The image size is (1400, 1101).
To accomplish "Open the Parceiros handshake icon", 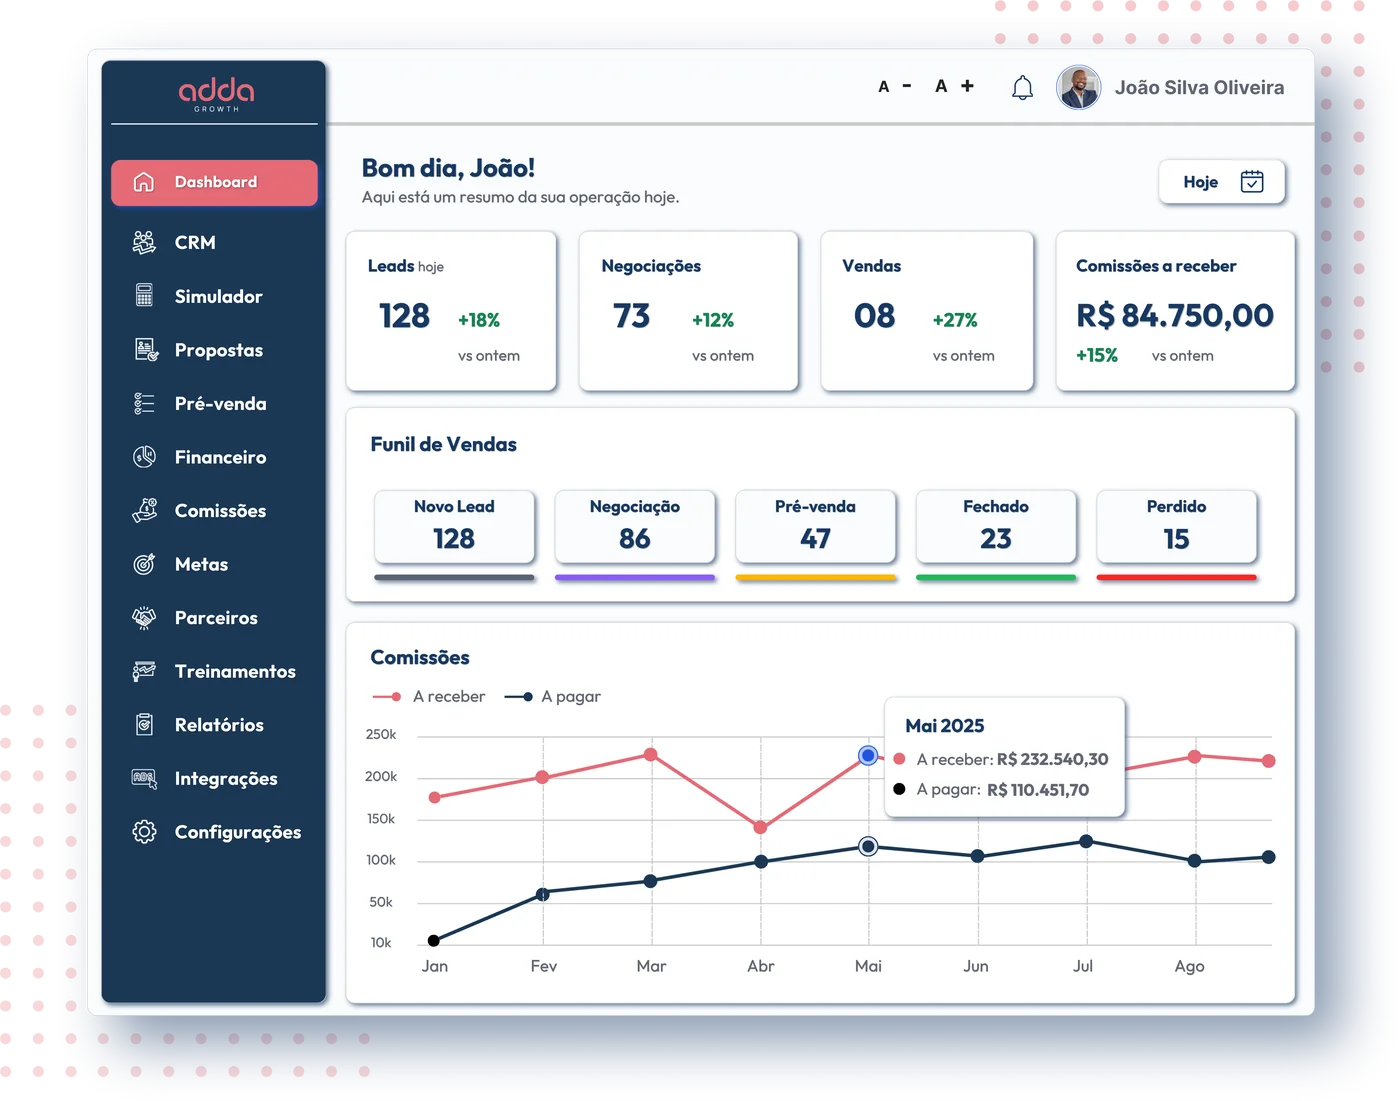I will [144, 617].
